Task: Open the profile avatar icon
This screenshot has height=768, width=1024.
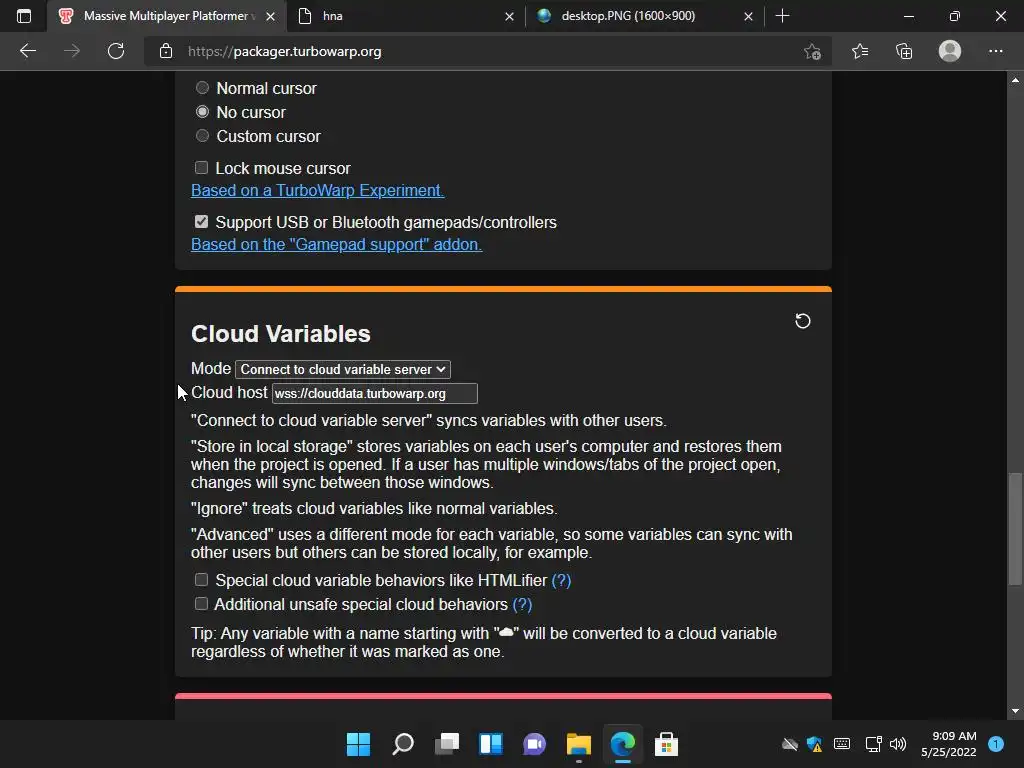Action: point(950,51)
